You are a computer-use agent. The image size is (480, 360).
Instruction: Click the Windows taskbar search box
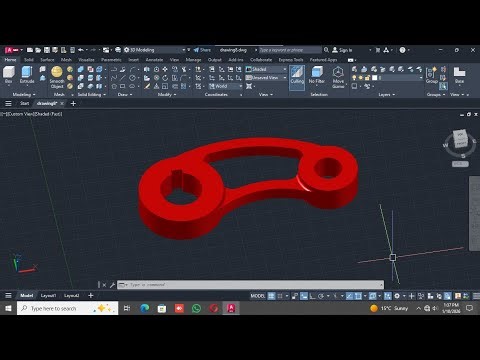[68, 308]
